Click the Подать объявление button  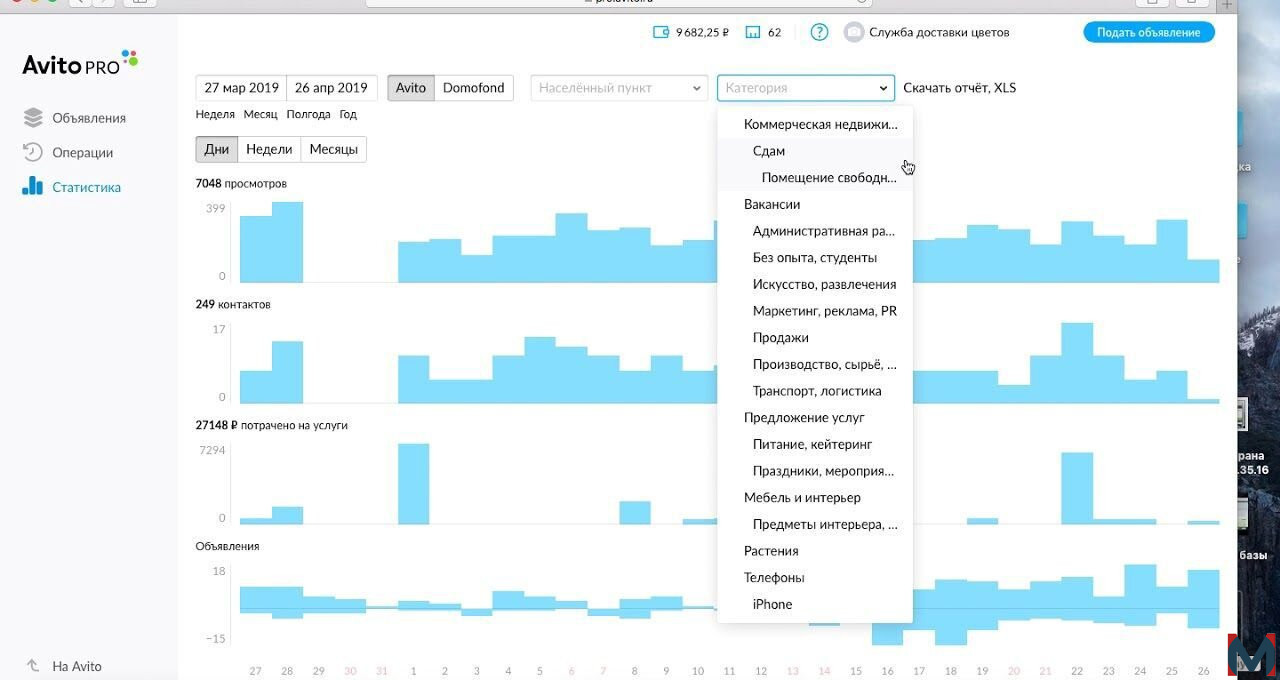[1148, 32]
